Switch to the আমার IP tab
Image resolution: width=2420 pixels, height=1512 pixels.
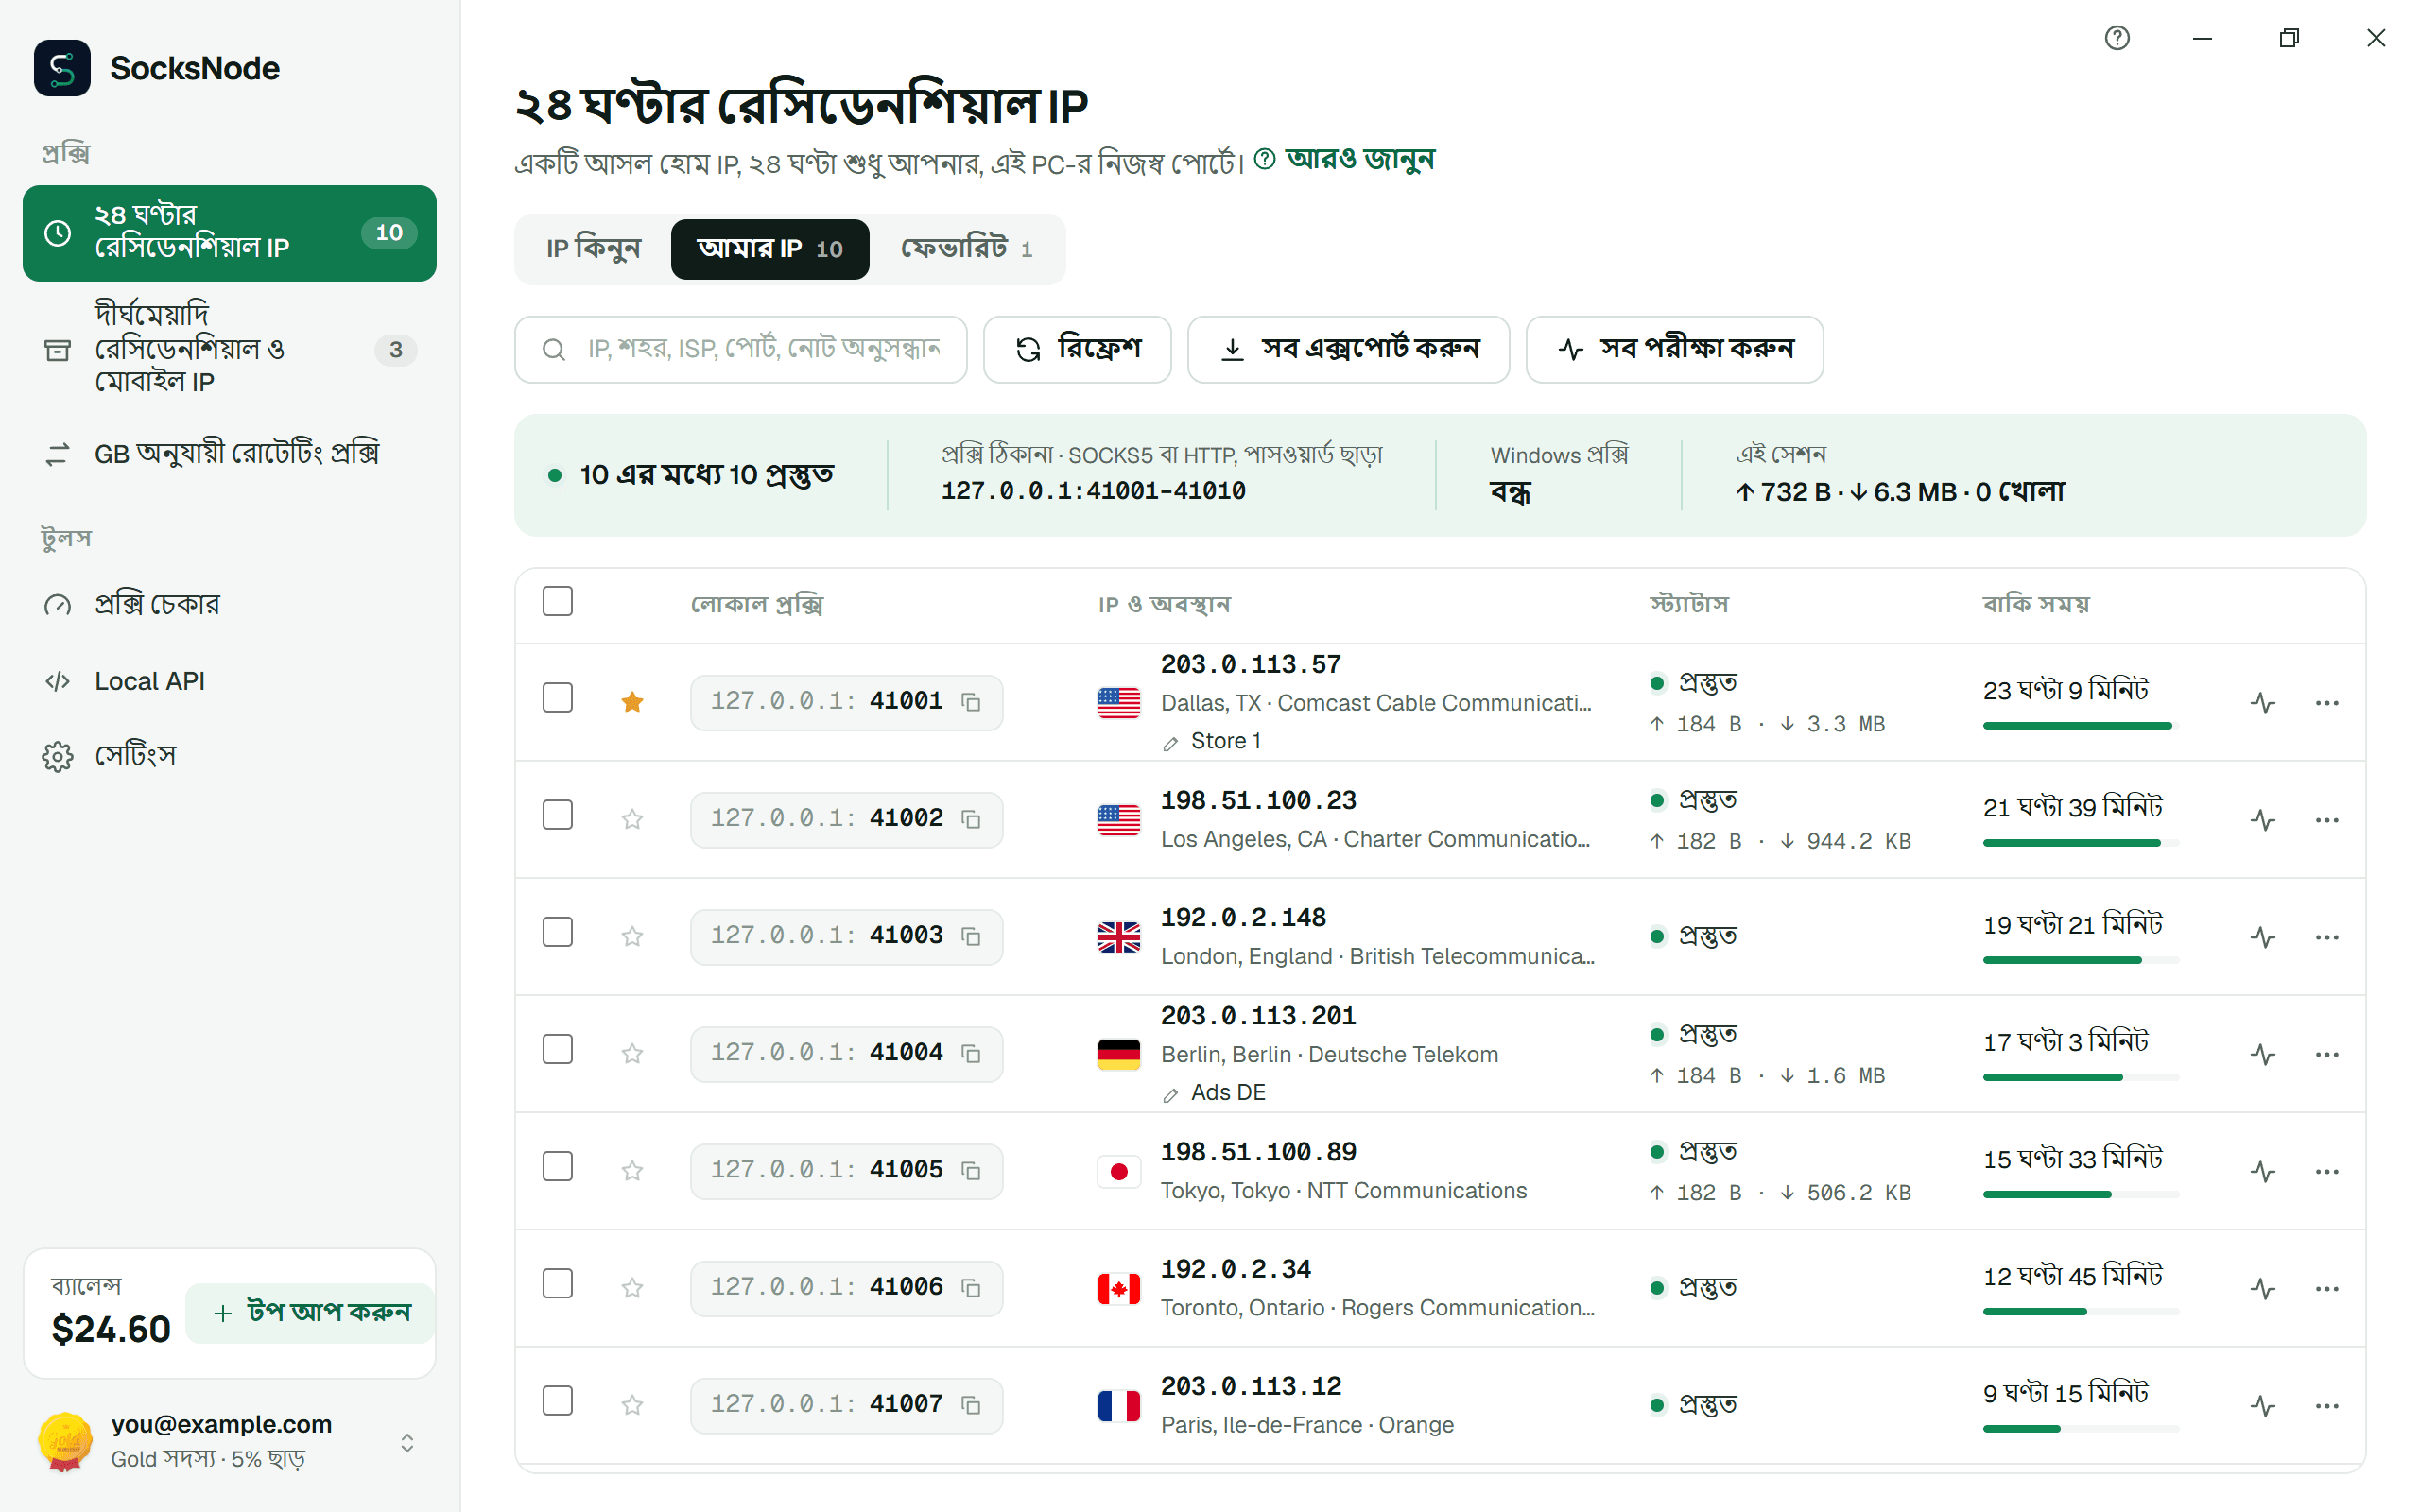[x=769, y=248]
